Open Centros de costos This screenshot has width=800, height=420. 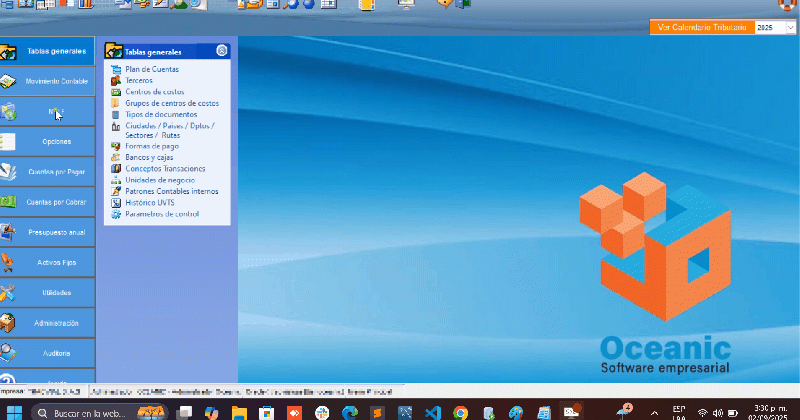(x=154, y=92)
